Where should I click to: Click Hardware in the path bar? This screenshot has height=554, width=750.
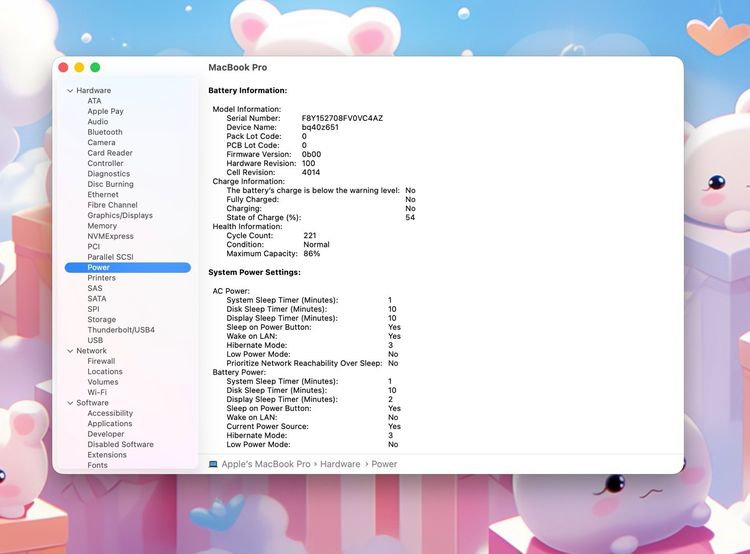[340, 464]
